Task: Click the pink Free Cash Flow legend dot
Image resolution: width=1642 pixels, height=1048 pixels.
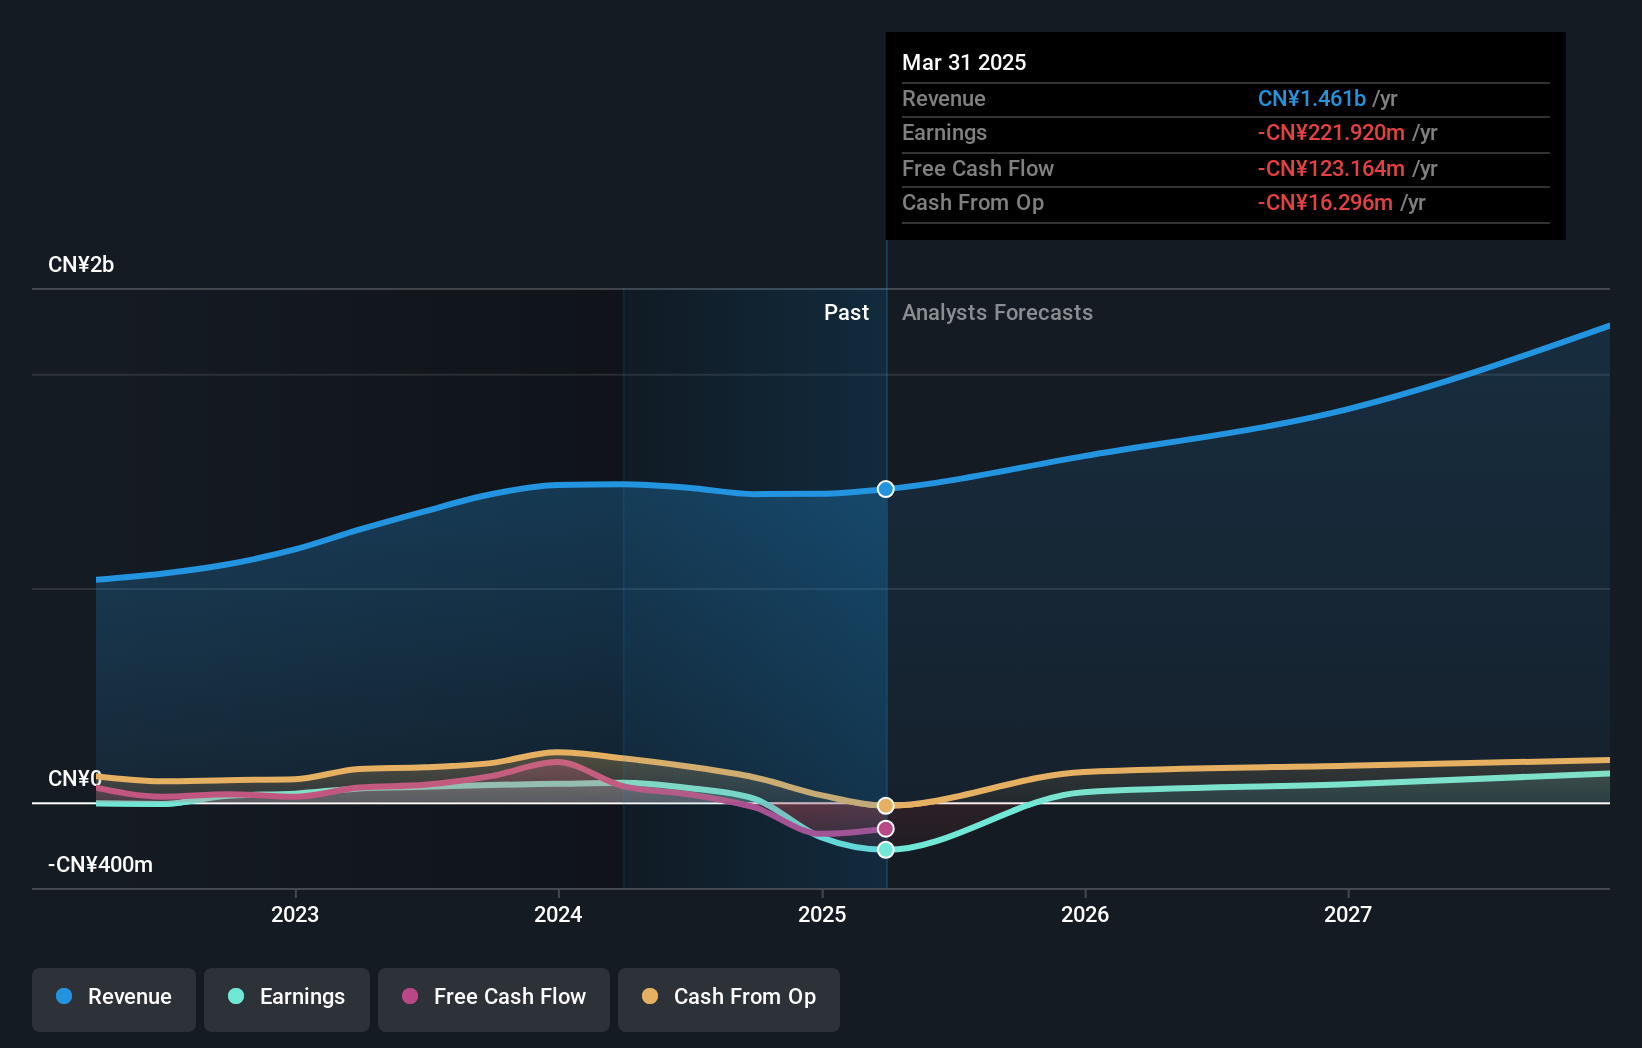Action: pyautogui.click(x=410, y=996)
